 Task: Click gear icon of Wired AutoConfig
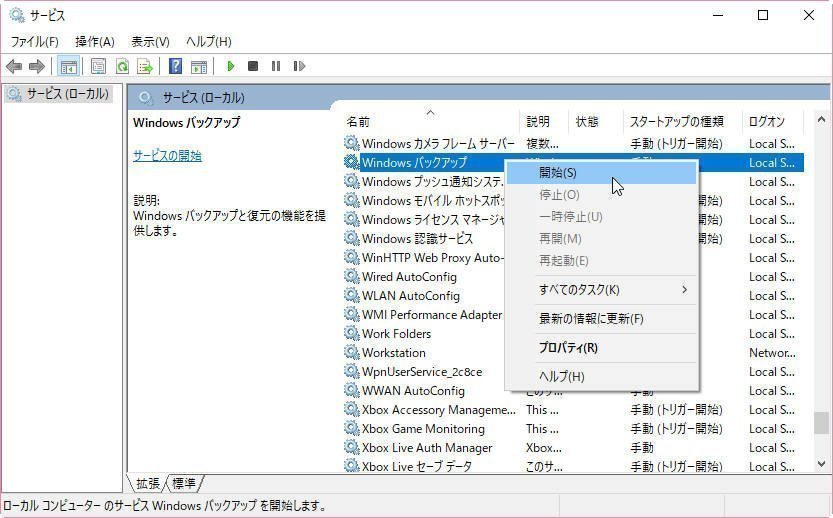pyautogui.click(x=352, y=276)
